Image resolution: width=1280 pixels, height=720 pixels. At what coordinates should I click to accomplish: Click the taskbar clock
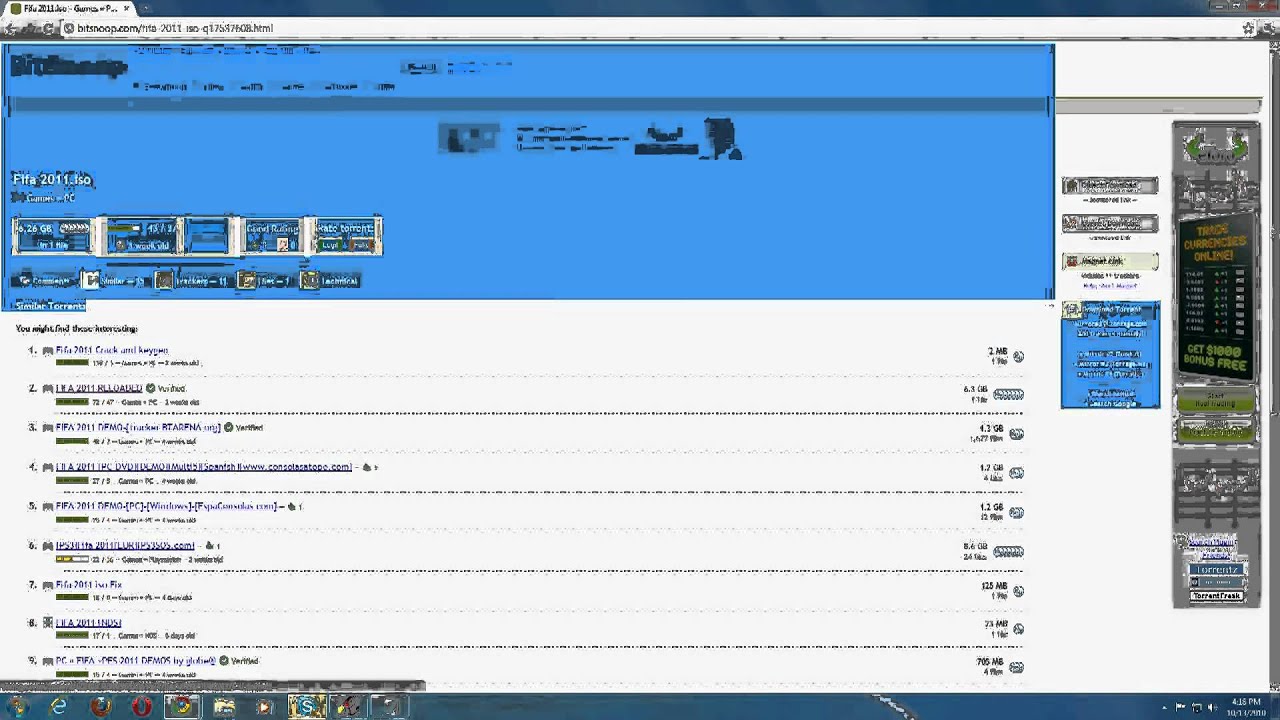coord(1246,707)
